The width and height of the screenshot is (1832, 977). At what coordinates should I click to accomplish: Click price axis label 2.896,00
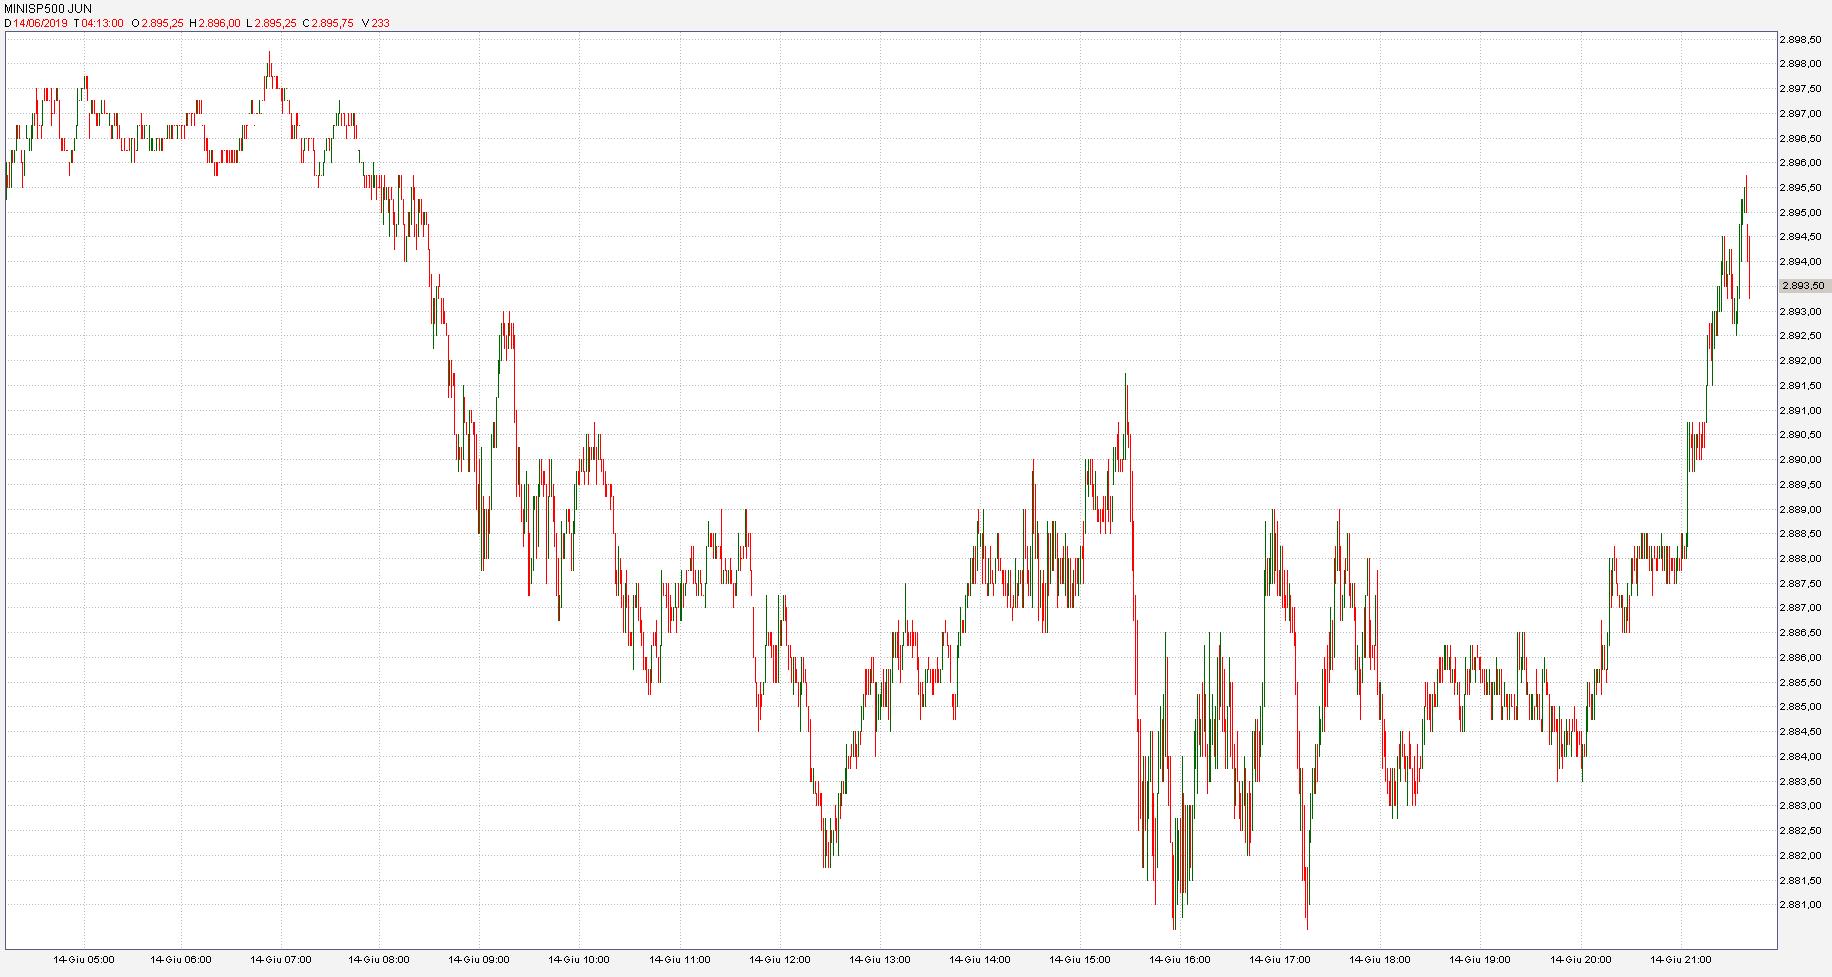click(x=1801, y=163)
